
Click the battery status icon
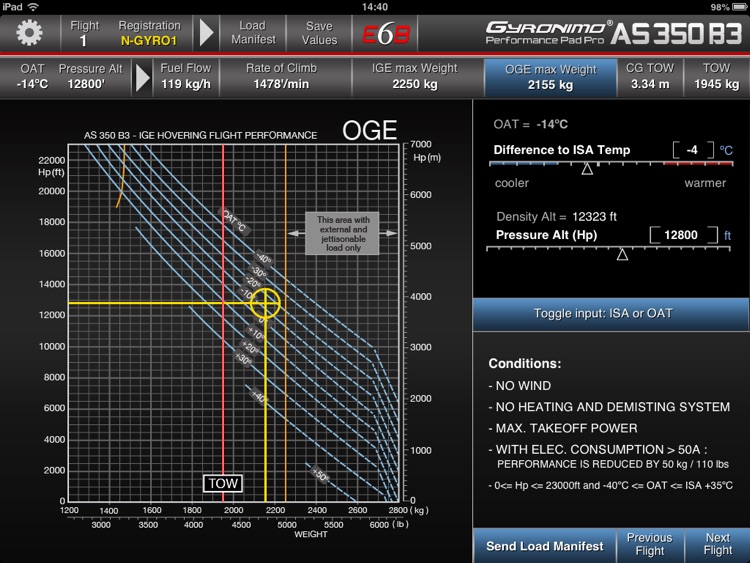click(740, 7)
